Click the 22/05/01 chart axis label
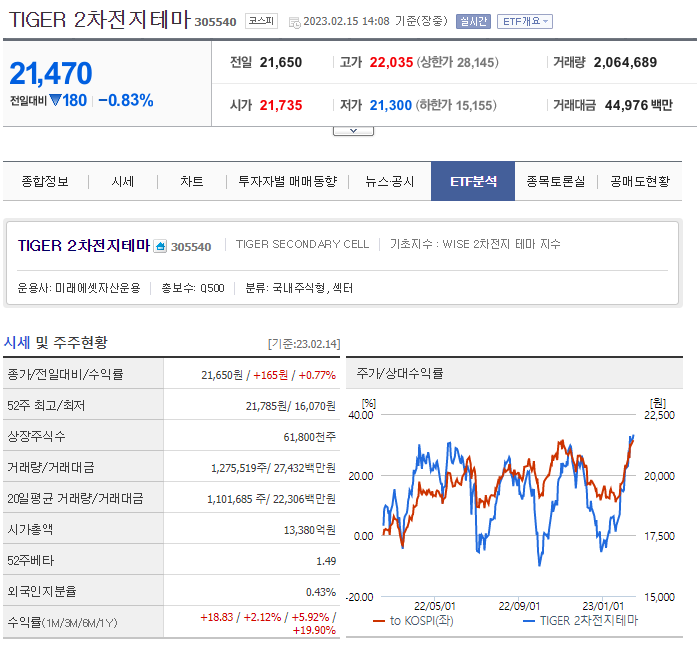This screenshot has width=697, height=652. tap(435, 606)
